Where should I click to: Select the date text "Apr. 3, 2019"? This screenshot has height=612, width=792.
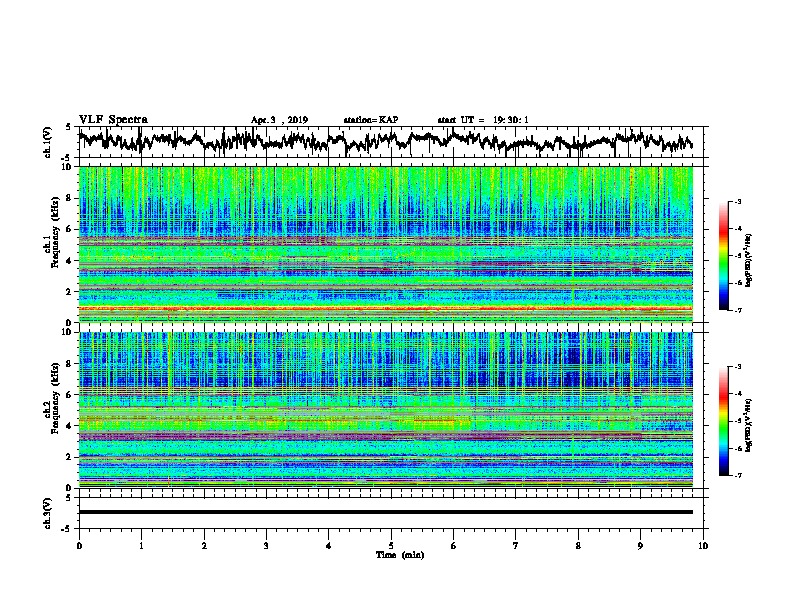click(x=279, y=120)
